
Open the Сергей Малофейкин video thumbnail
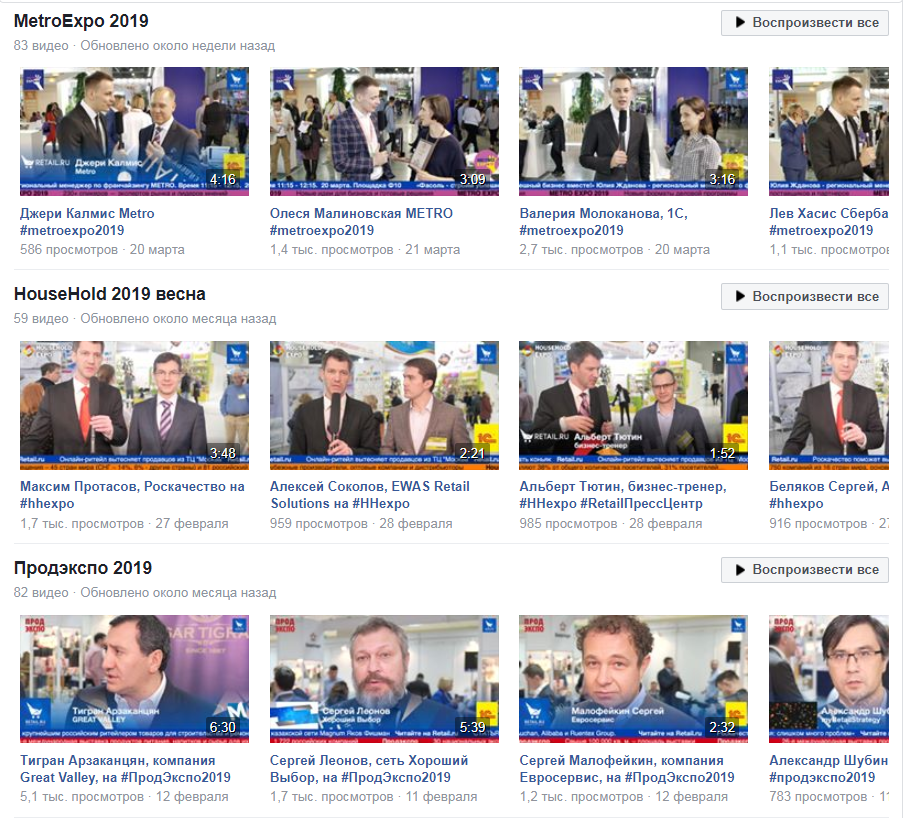[633, 679]
